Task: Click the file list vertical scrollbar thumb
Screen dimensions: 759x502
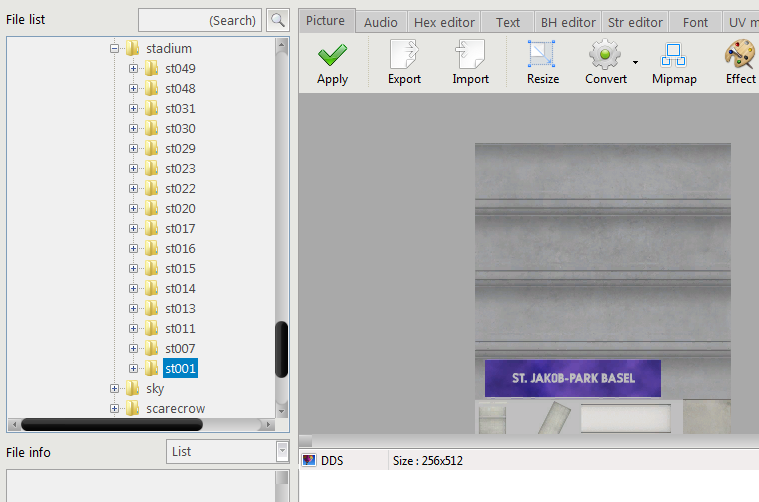Action: point(282,349)
